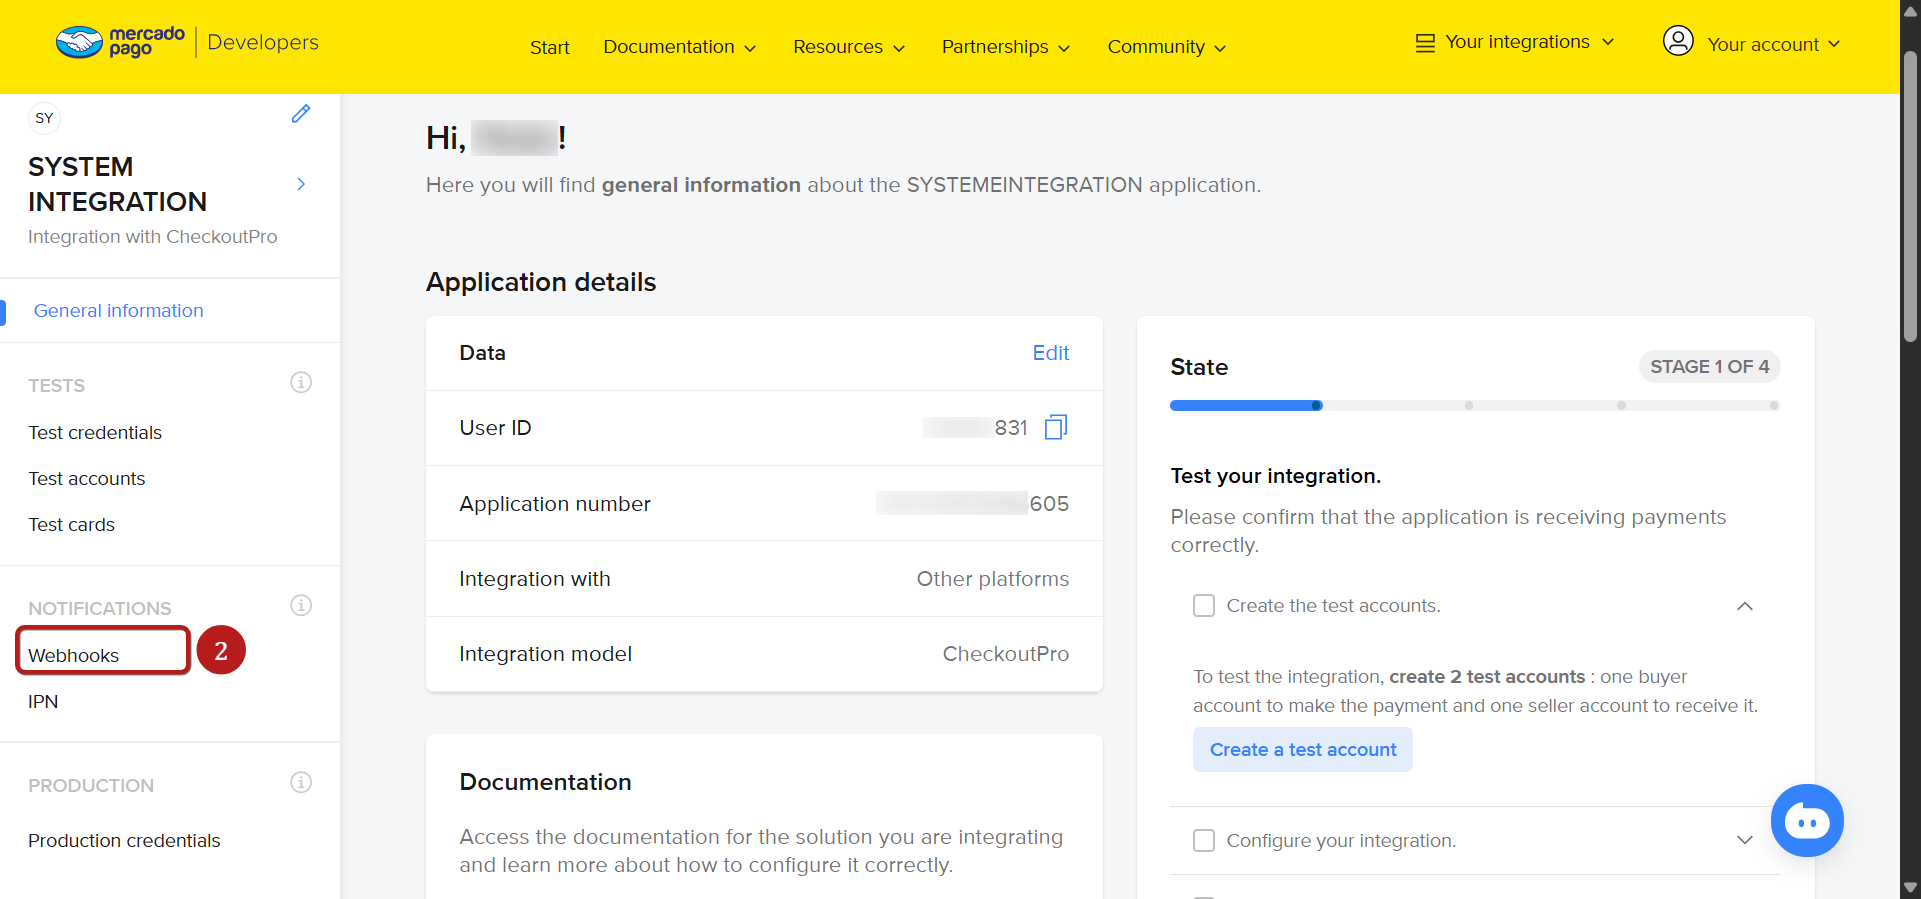Click the info icon beside PRODUCTION
Image resolution: width=1921 pixels, height=899 pixels.
(x=301, y=783)
